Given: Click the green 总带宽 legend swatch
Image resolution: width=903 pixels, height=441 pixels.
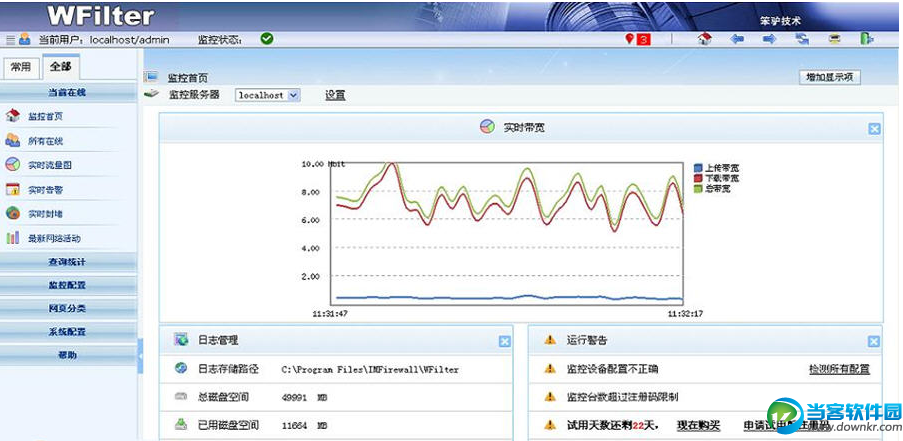Looking at the screenshot, I should point(699,189).
